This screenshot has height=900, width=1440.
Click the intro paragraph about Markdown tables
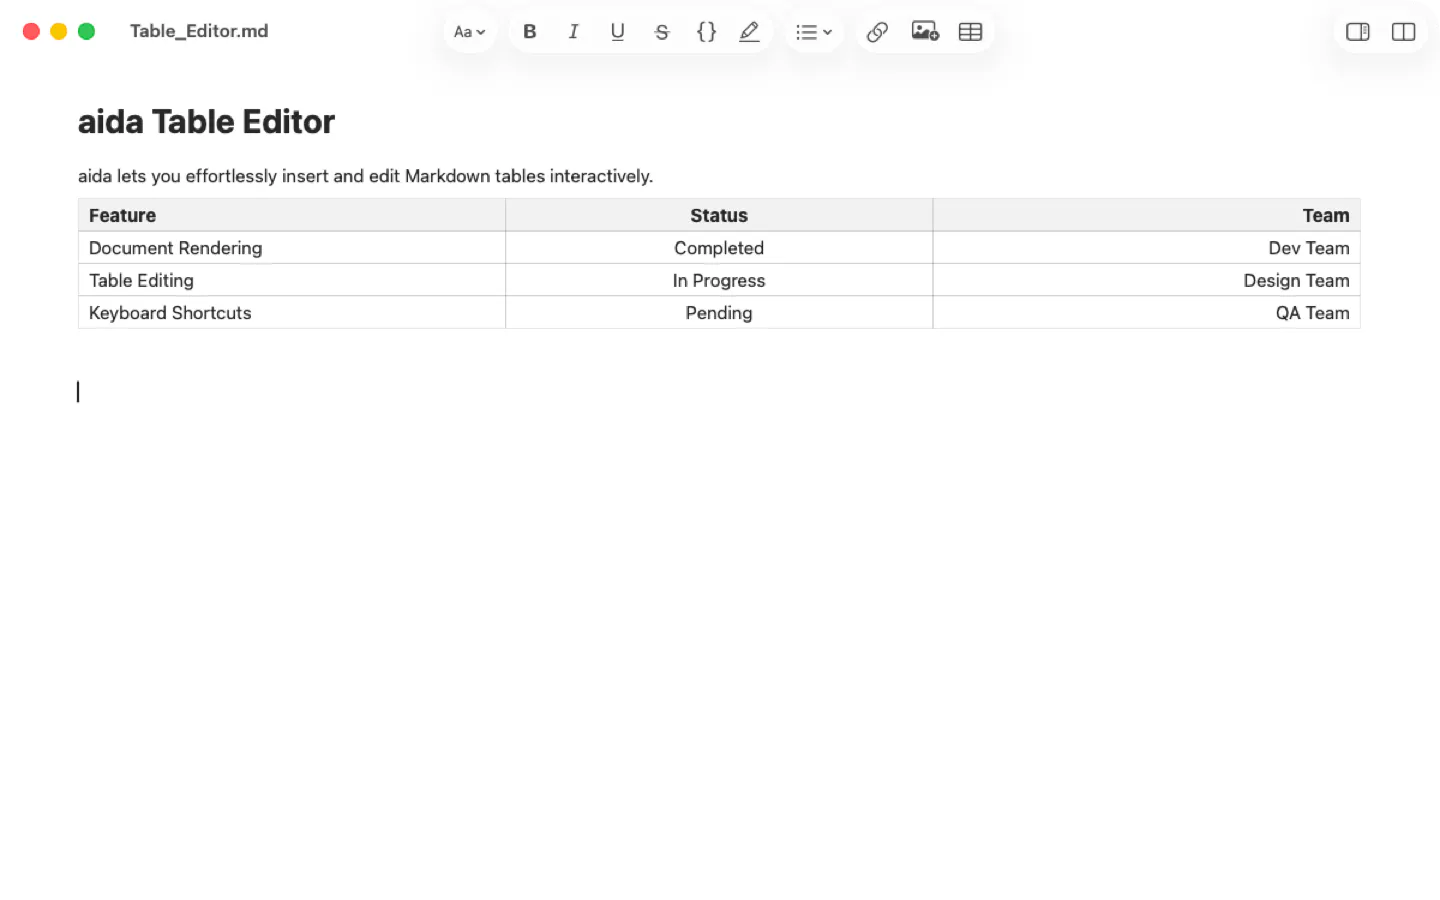pyautogui.click(x=365, y=176)
